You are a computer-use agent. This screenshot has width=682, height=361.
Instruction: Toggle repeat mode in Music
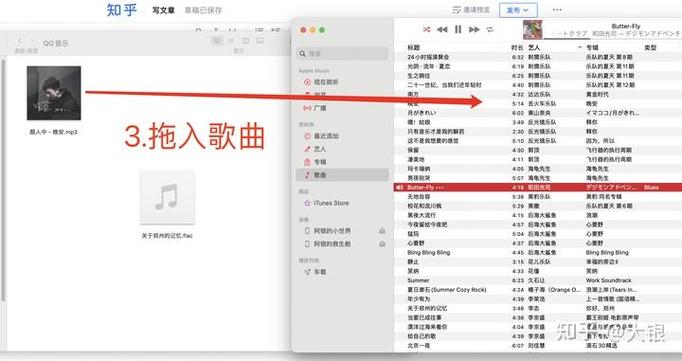point(490,30)
